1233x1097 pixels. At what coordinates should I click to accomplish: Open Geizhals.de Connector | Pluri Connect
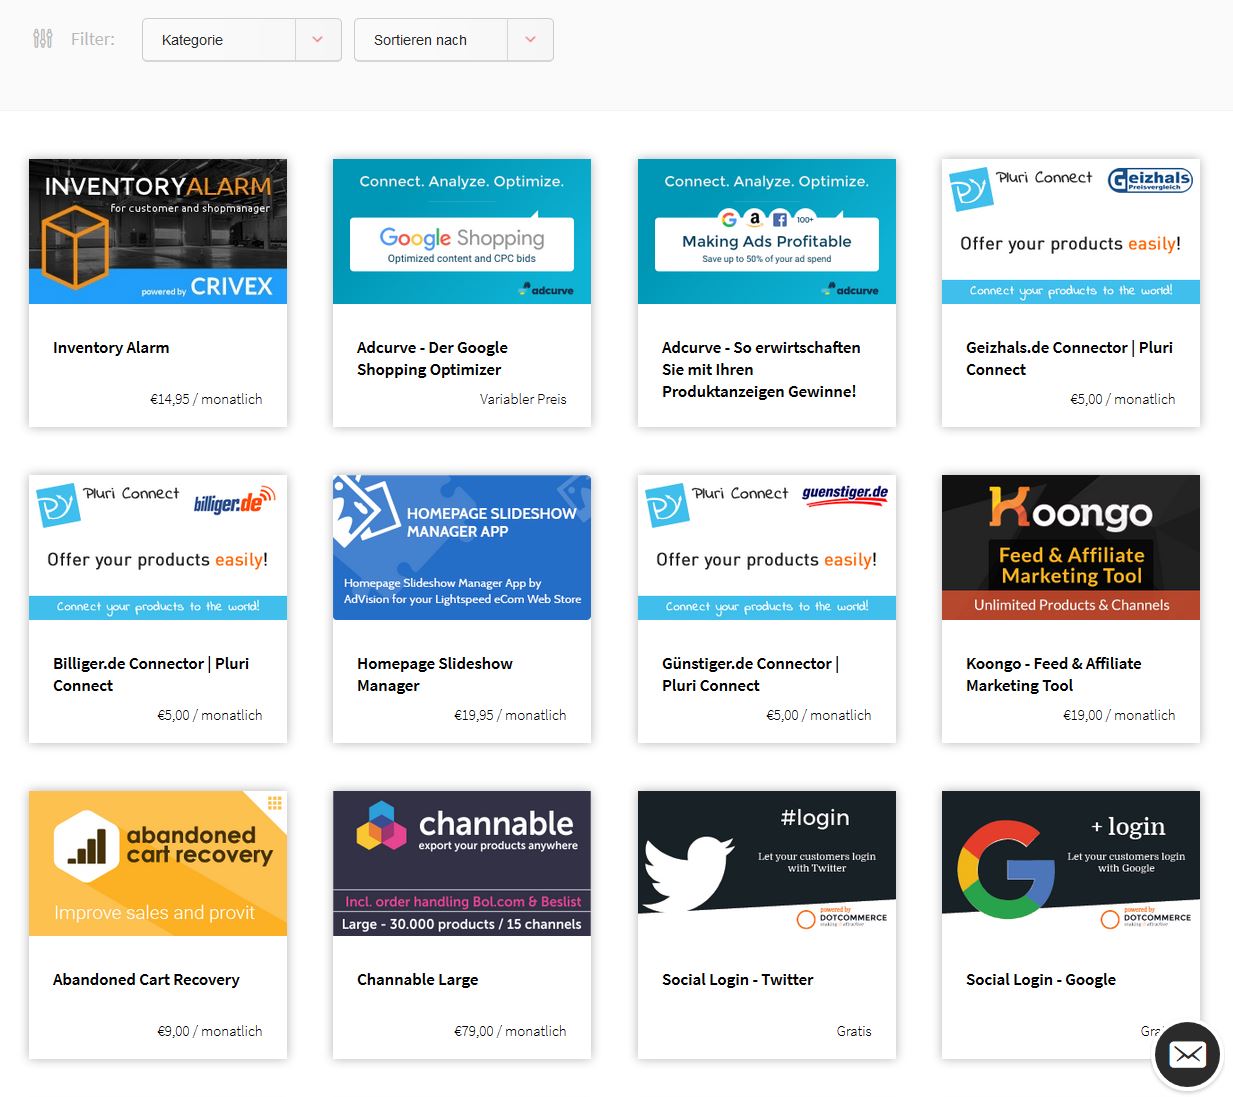click(x=1069, y=359)
